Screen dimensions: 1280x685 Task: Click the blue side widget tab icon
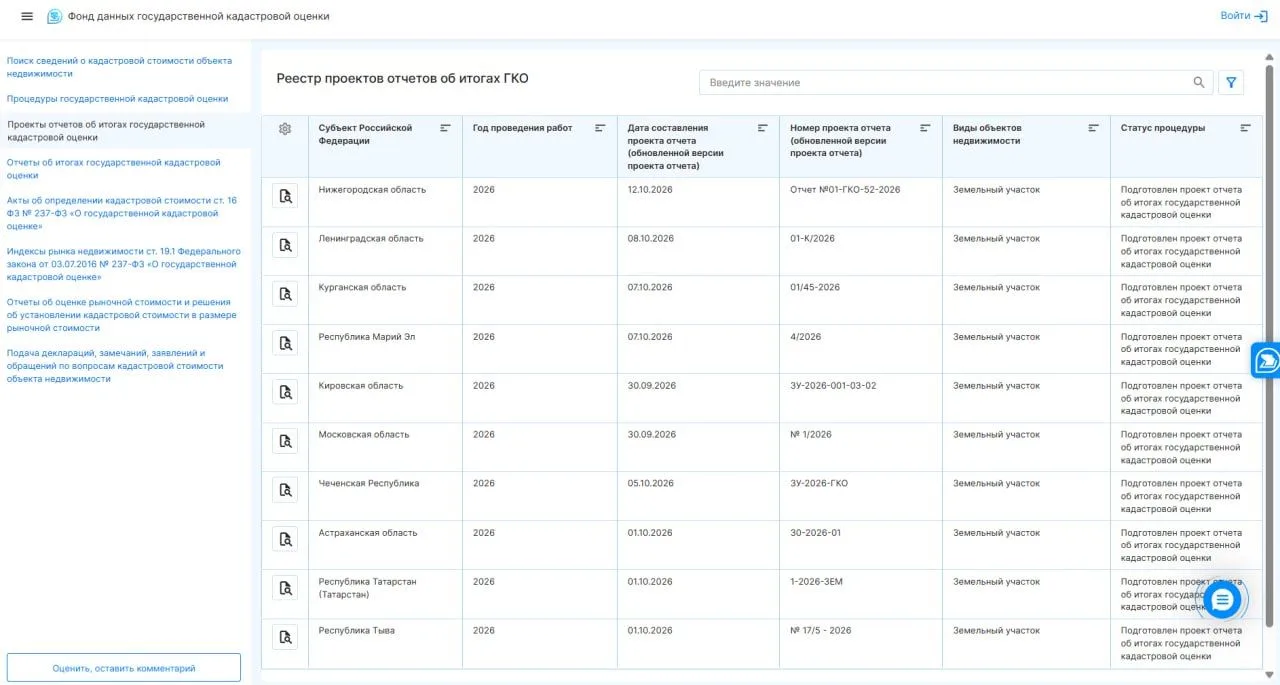1266,360
